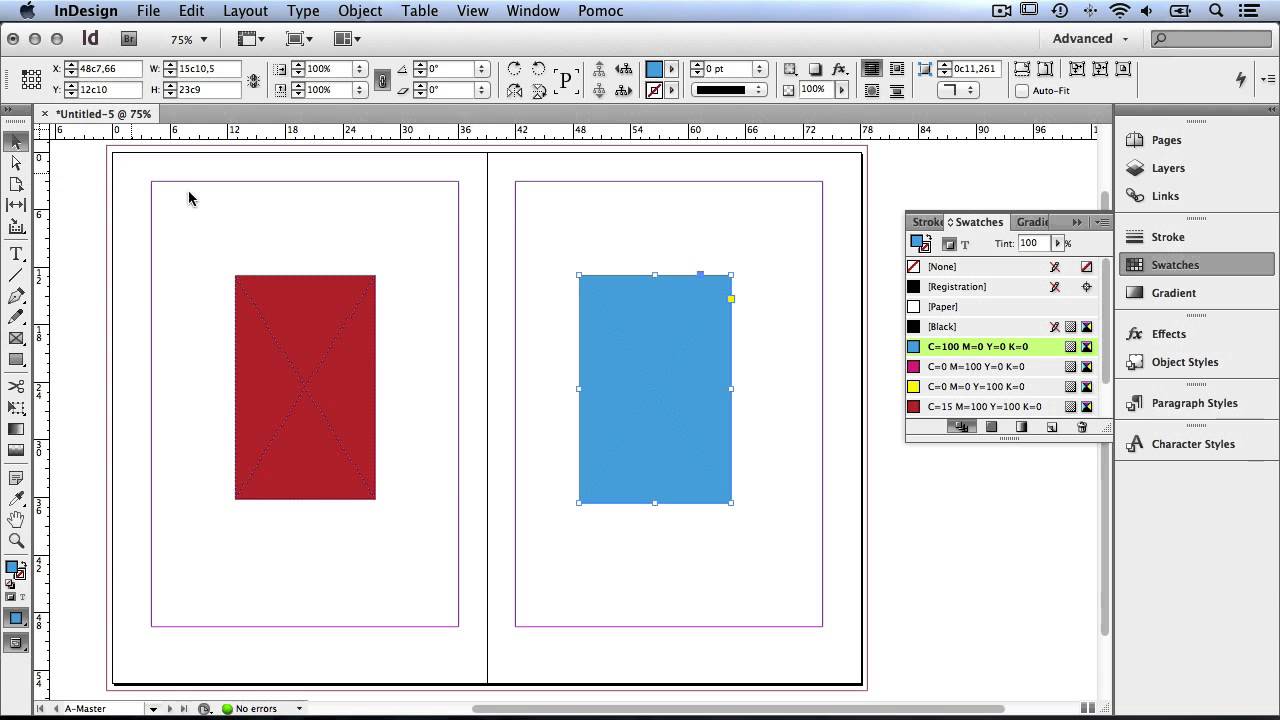Choose the Rectangle Frame tool
This screenshot has height=720, width=1280.
point(16,338)
